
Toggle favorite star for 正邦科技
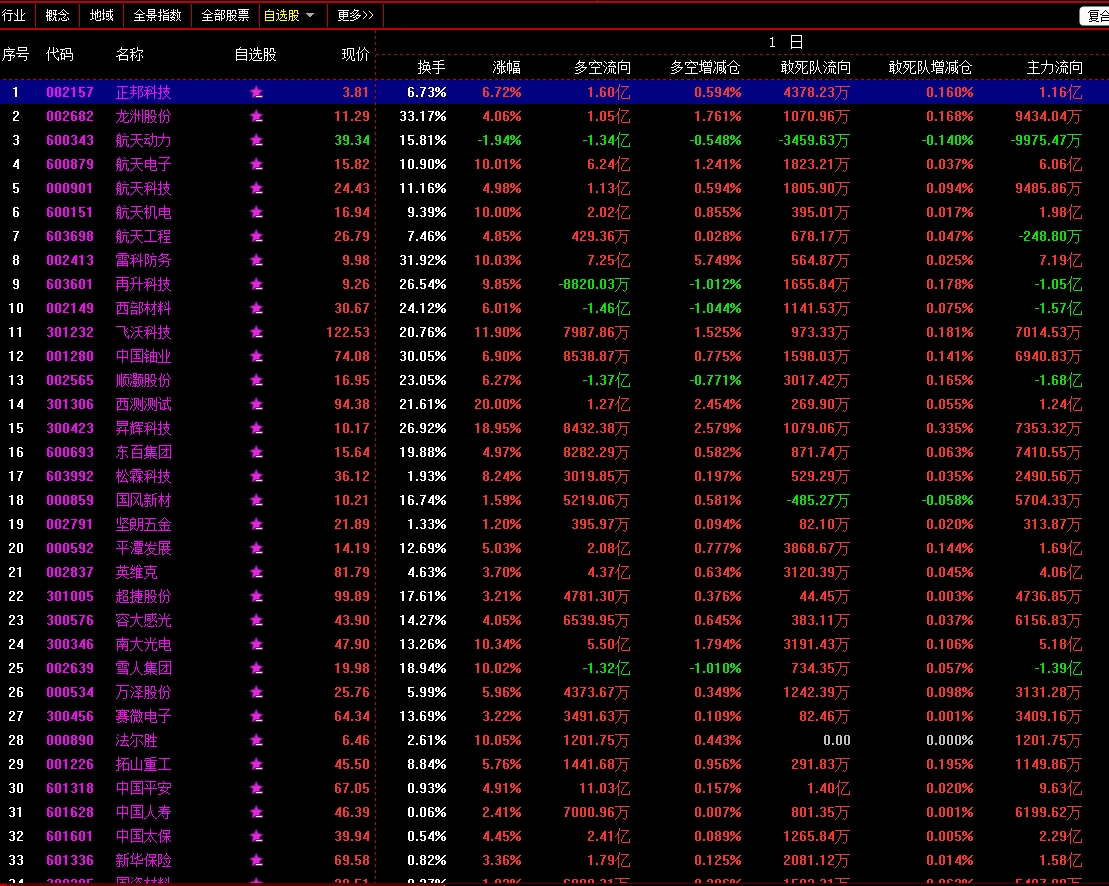pos(256,93)
